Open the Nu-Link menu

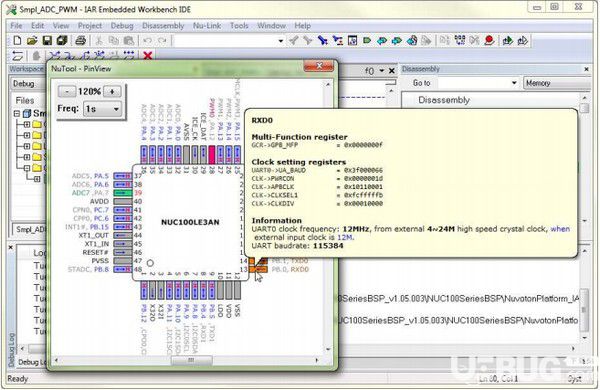[x=207, y=26]
